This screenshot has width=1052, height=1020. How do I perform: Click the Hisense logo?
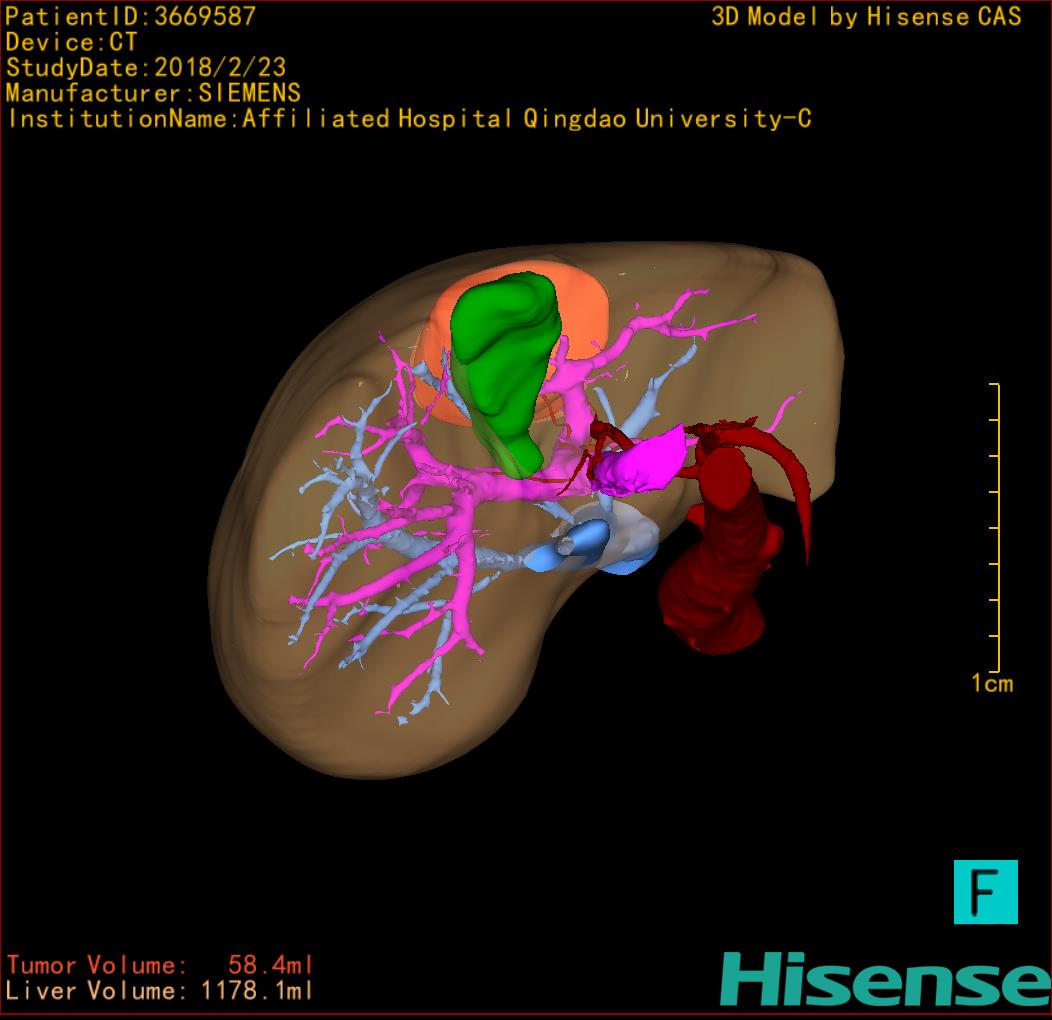[x=885, y=979]
